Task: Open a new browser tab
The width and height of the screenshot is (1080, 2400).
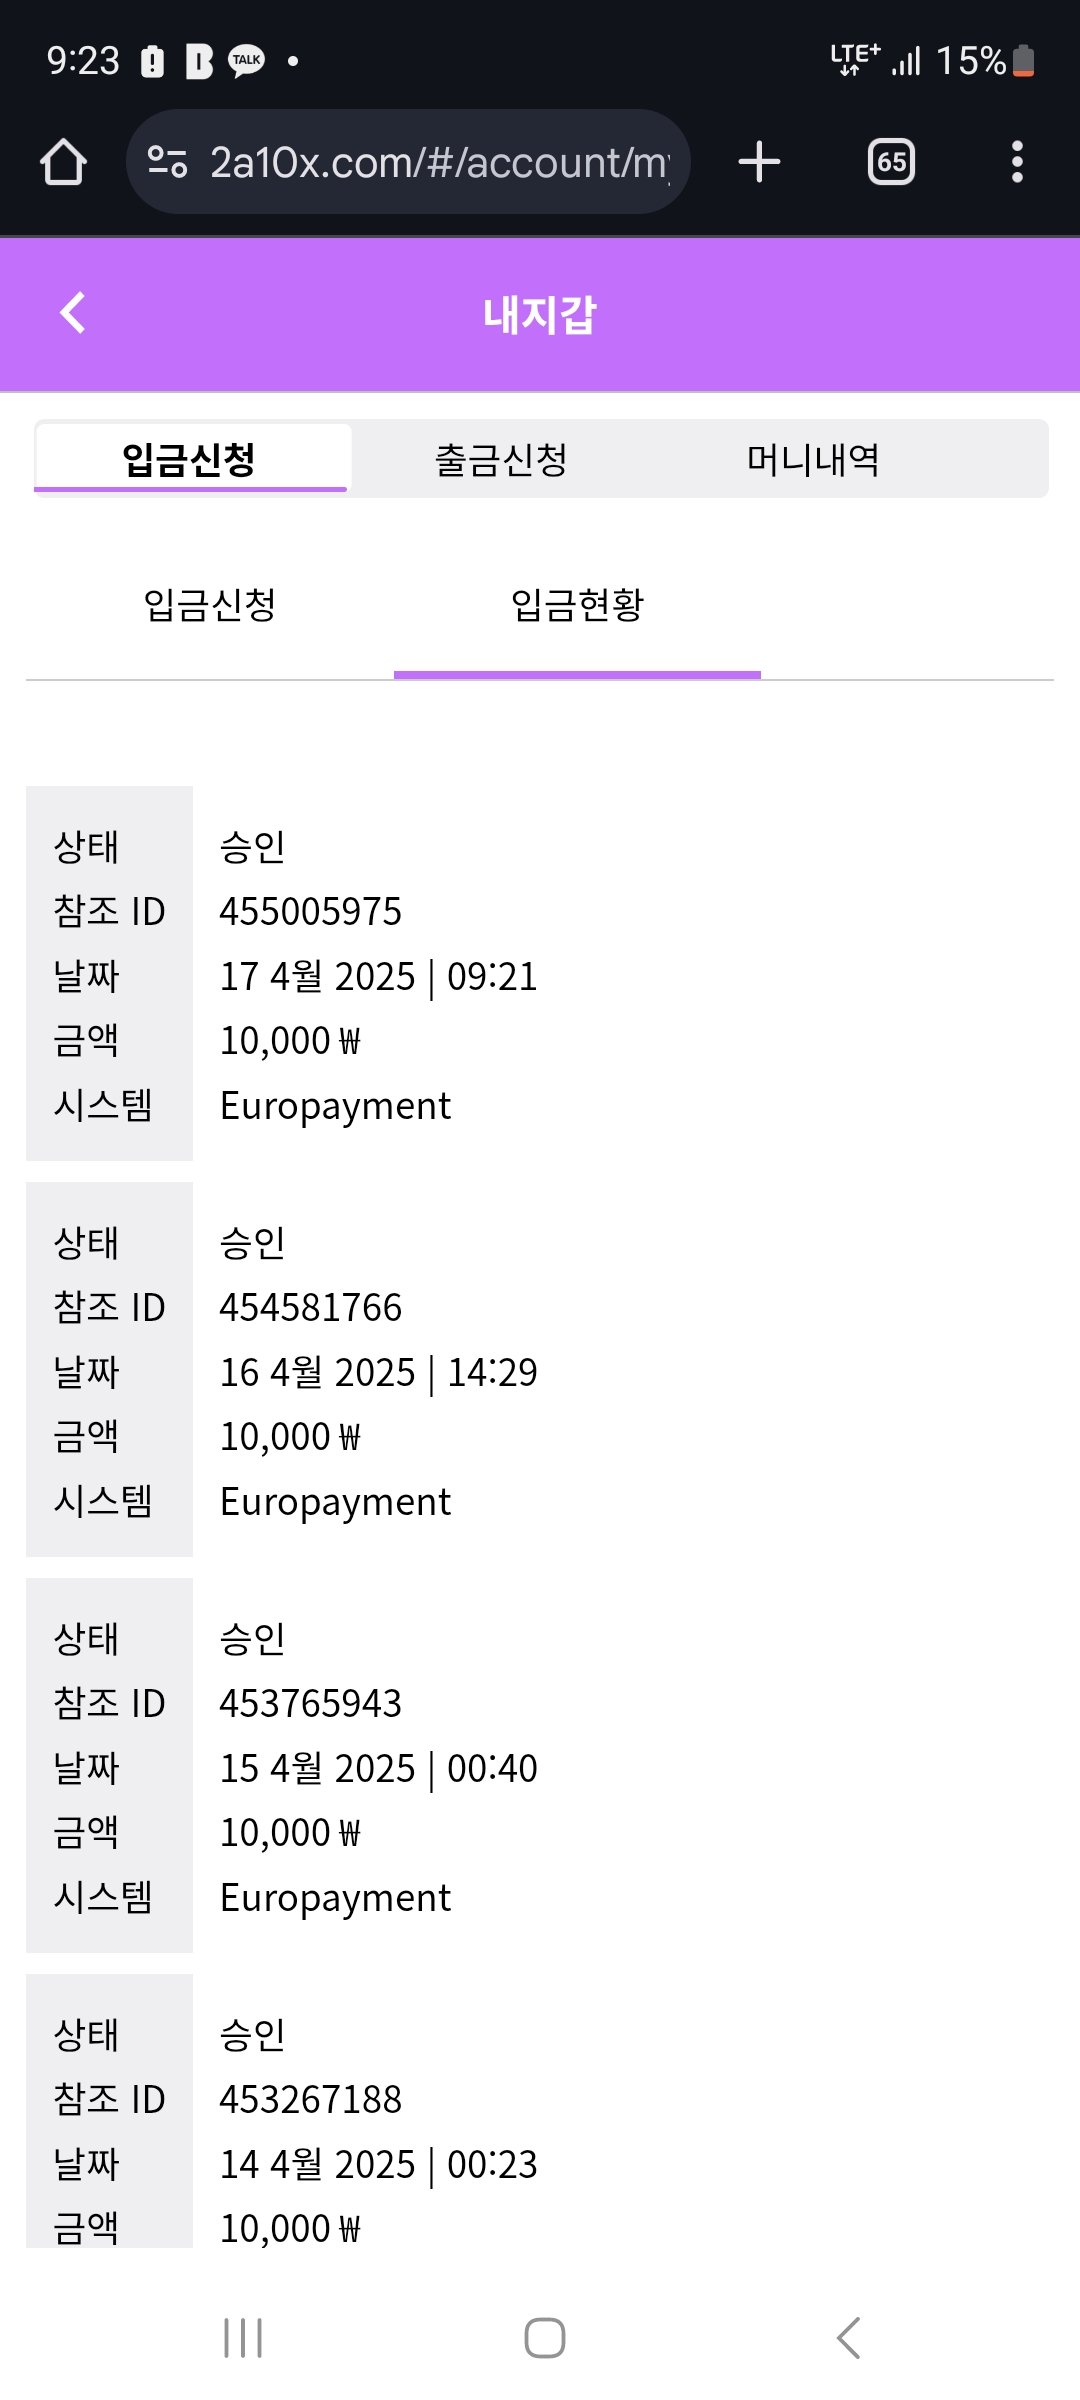Action: pos(759,162)
